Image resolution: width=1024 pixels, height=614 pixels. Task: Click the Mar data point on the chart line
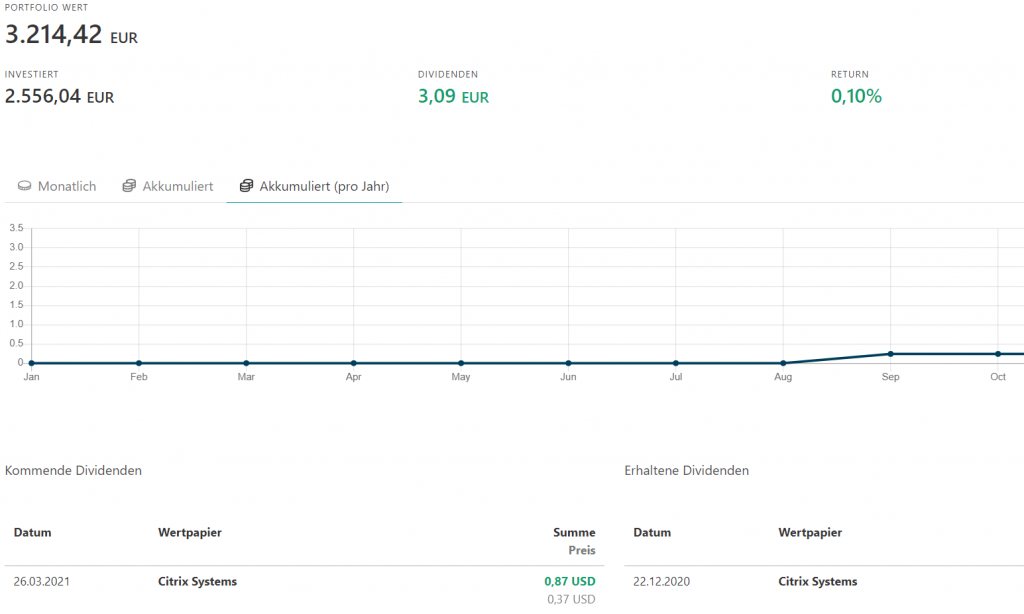click(x=246, y=363)
